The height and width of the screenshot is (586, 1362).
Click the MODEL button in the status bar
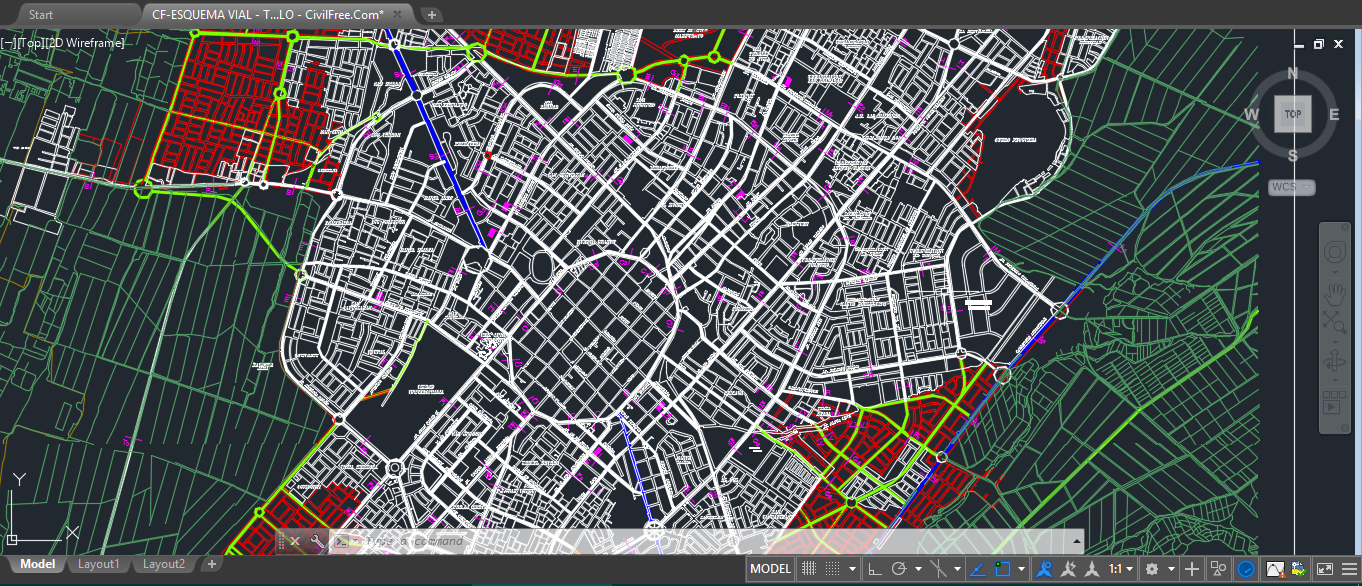(x=768, y=568)
